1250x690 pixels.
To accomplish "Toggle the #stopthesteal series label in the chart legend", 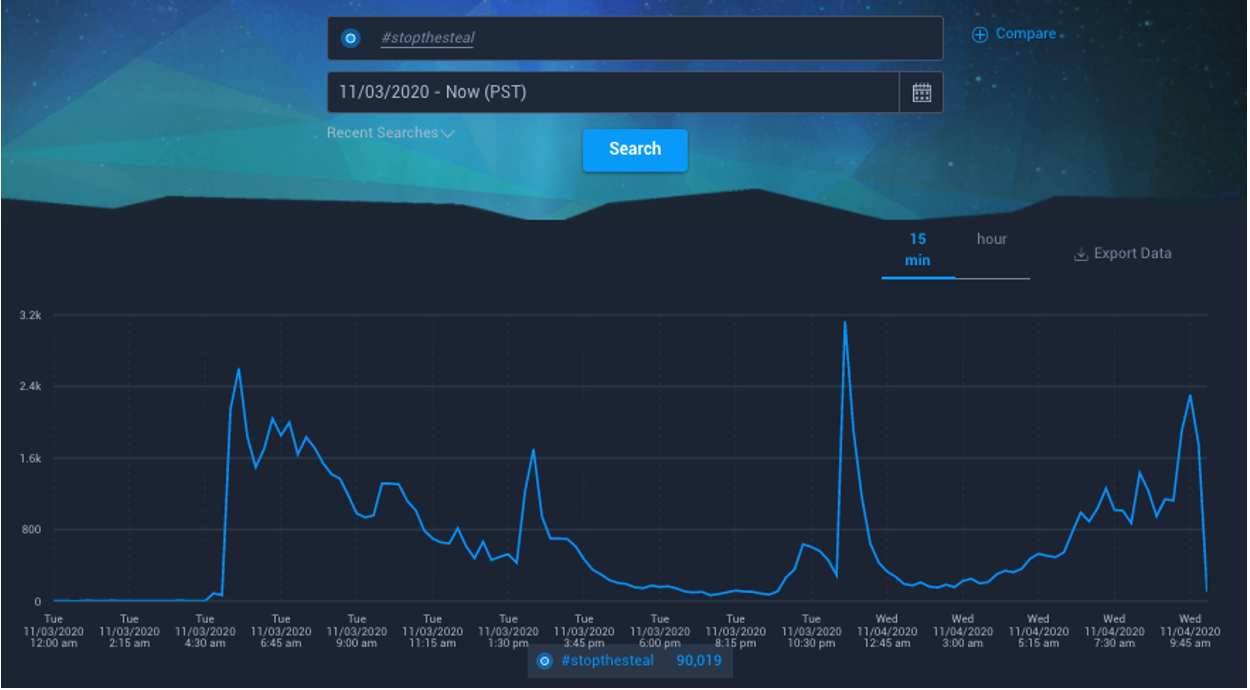I will click(607, 661).
